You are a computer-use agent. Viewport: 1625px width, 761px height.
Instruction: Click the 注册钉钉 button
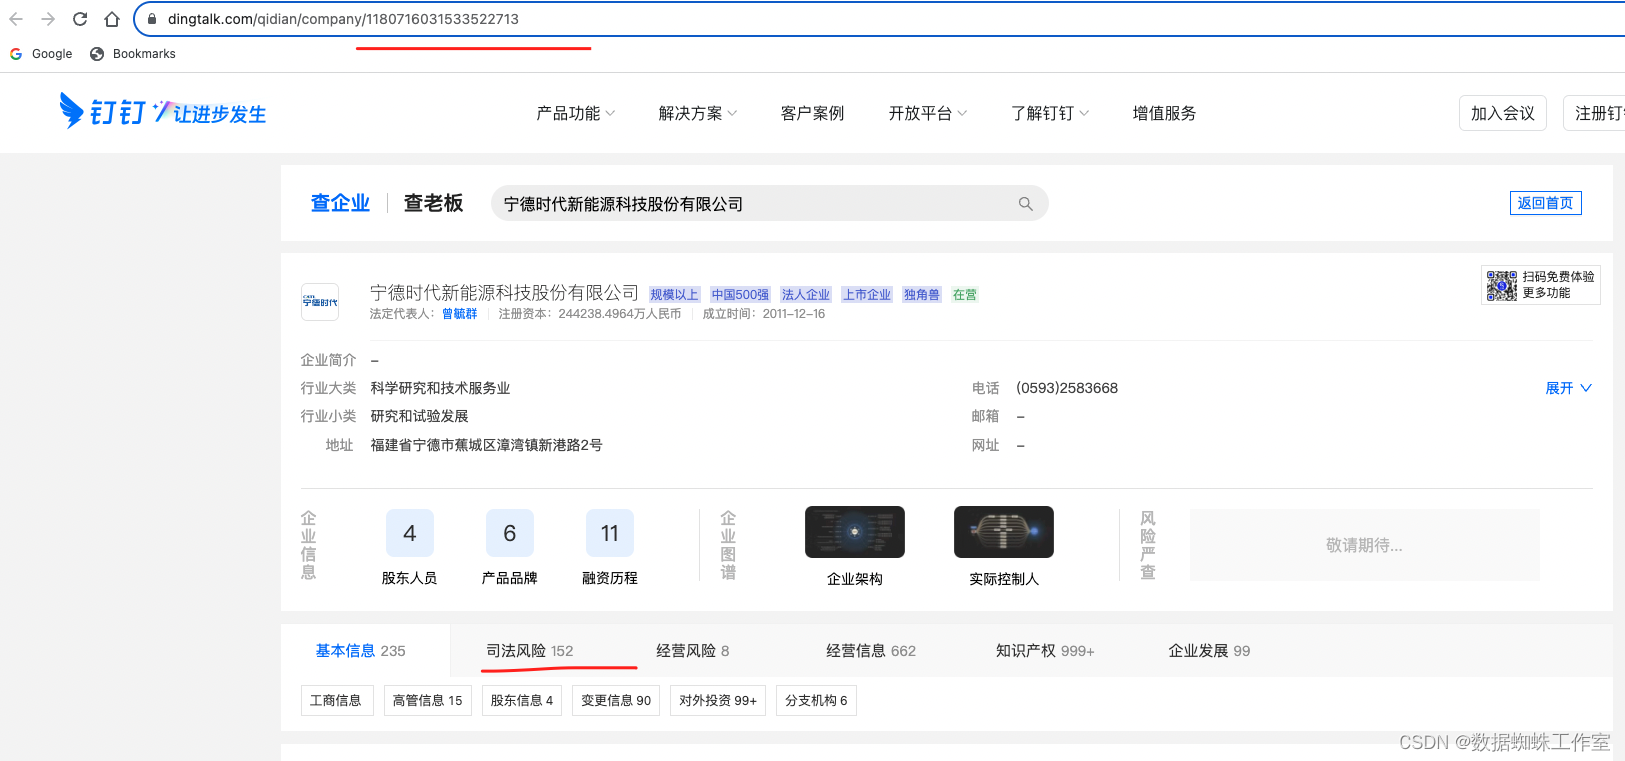point(1595,113)
